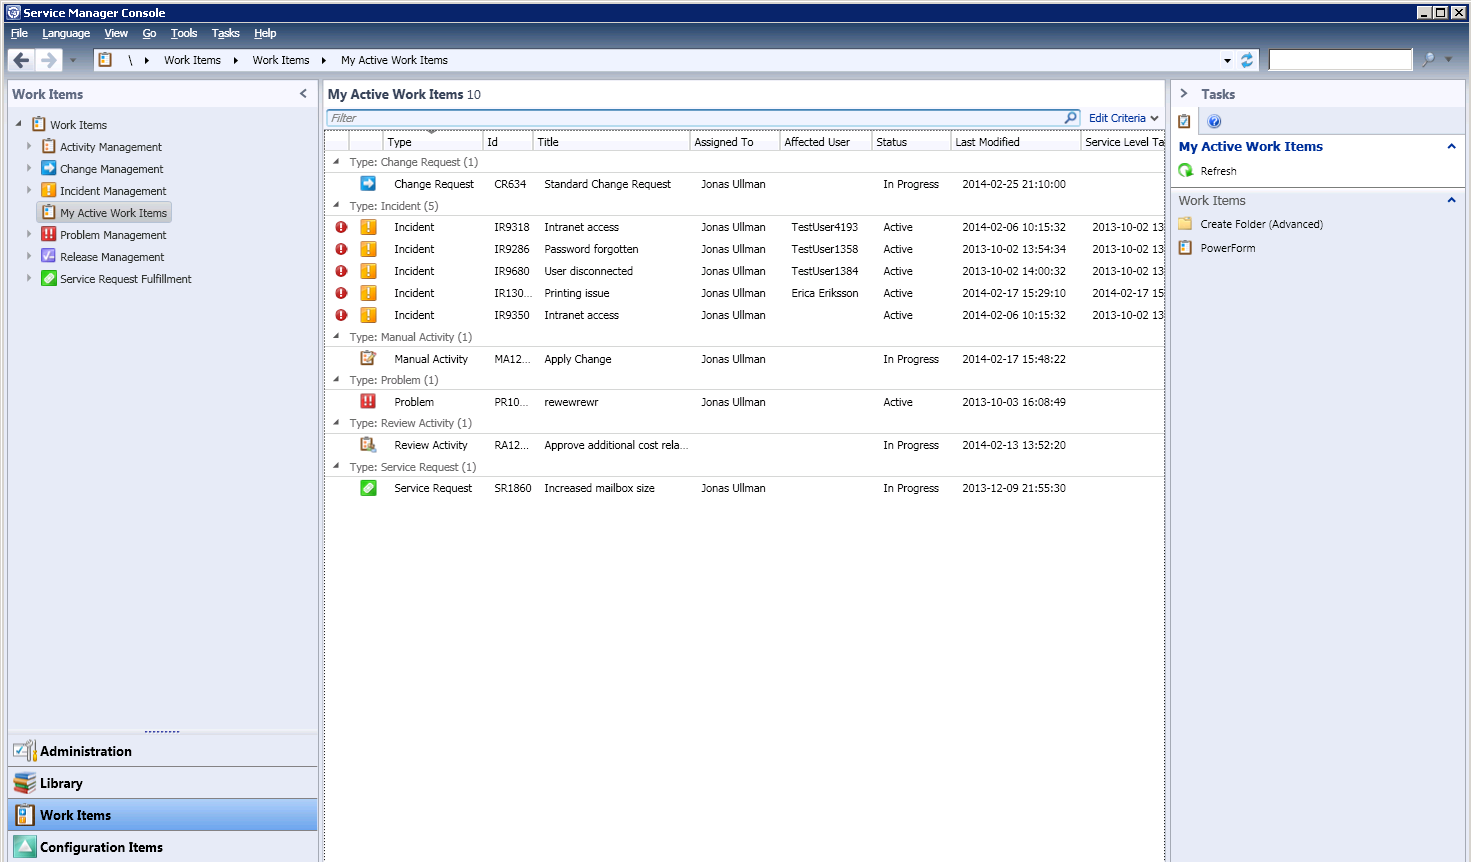This screenshot has height=862, width=1471.
Task: Open the Help menu
Action: point(265,33)
